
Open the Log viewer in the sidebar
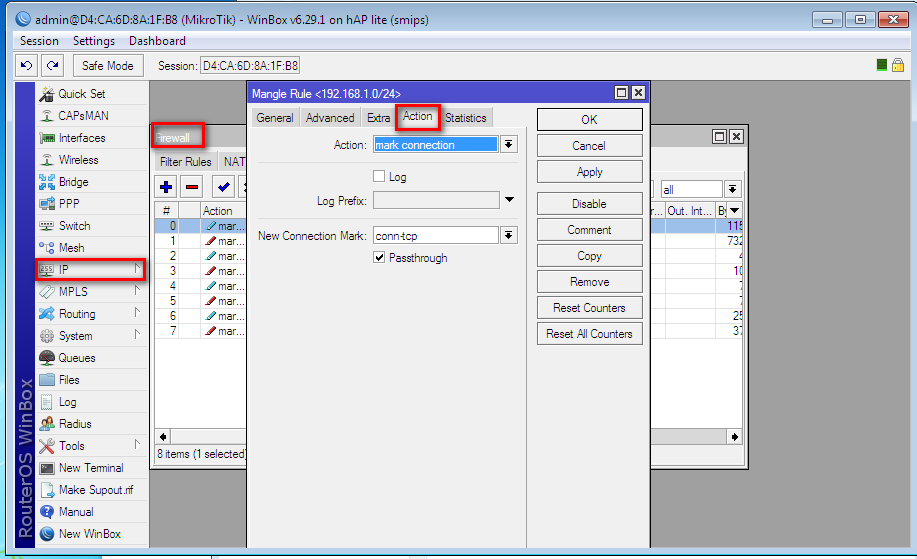coord(91,402)
